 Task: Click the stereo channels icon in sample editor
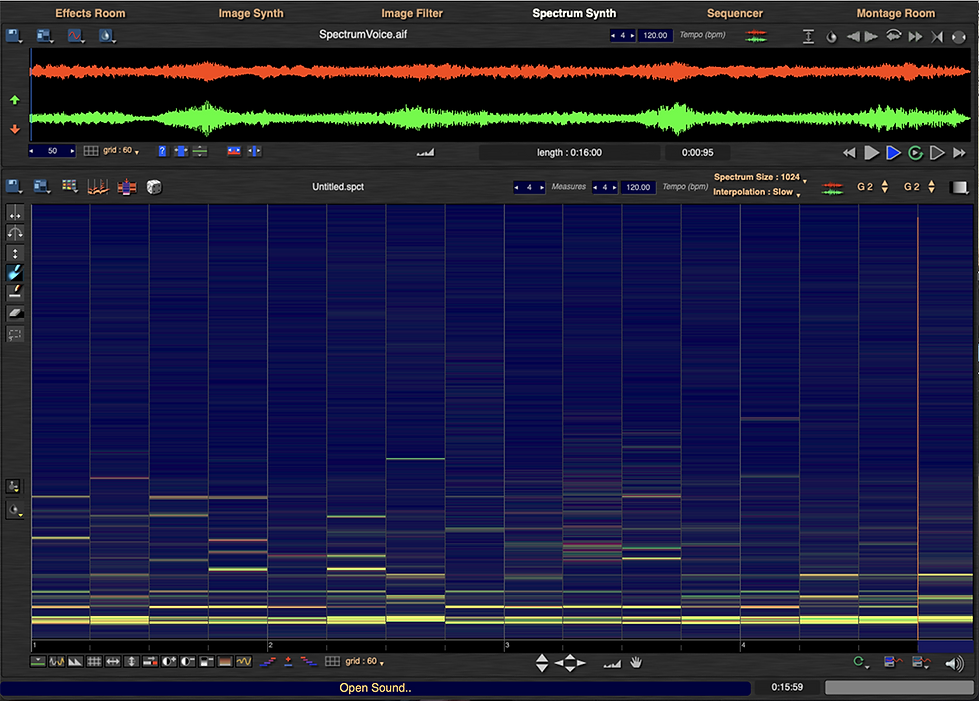[755, 36]
